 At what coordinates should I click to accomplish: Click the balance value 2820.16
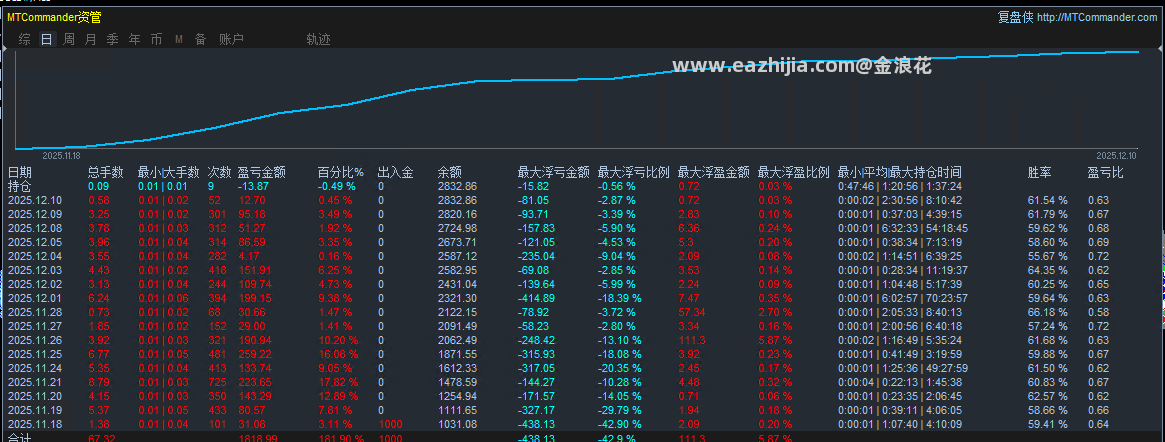pyautogui.click(x=457, y=214)
